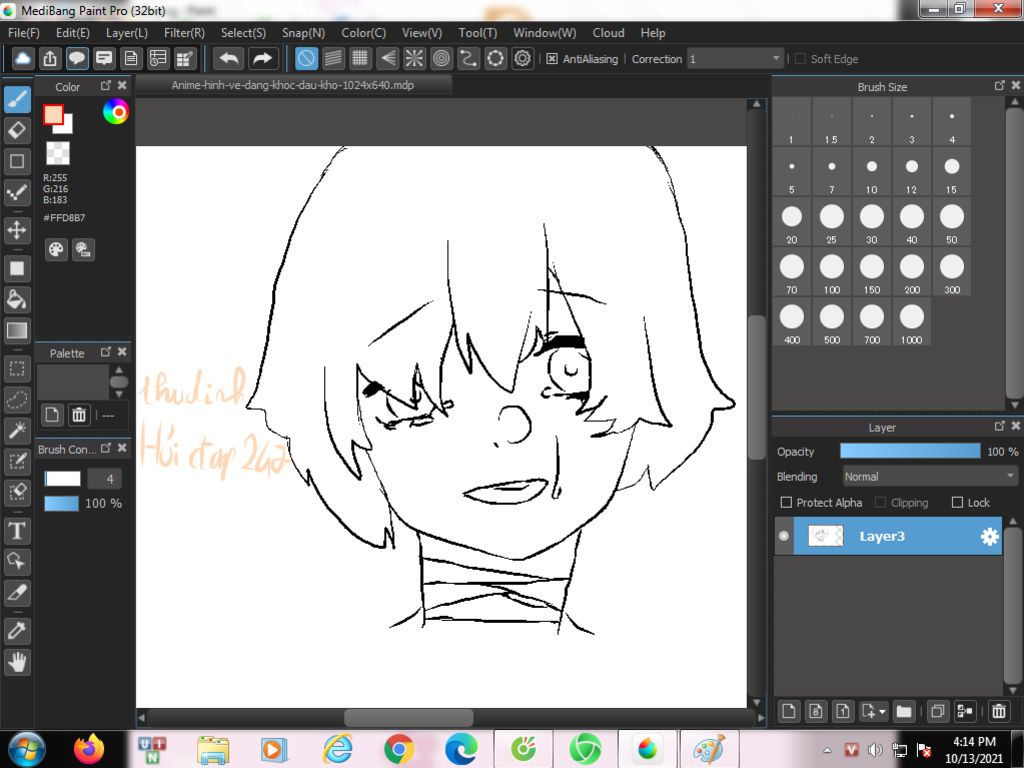
Task: Turn snap off in toolbar
Action: [306, 59]
